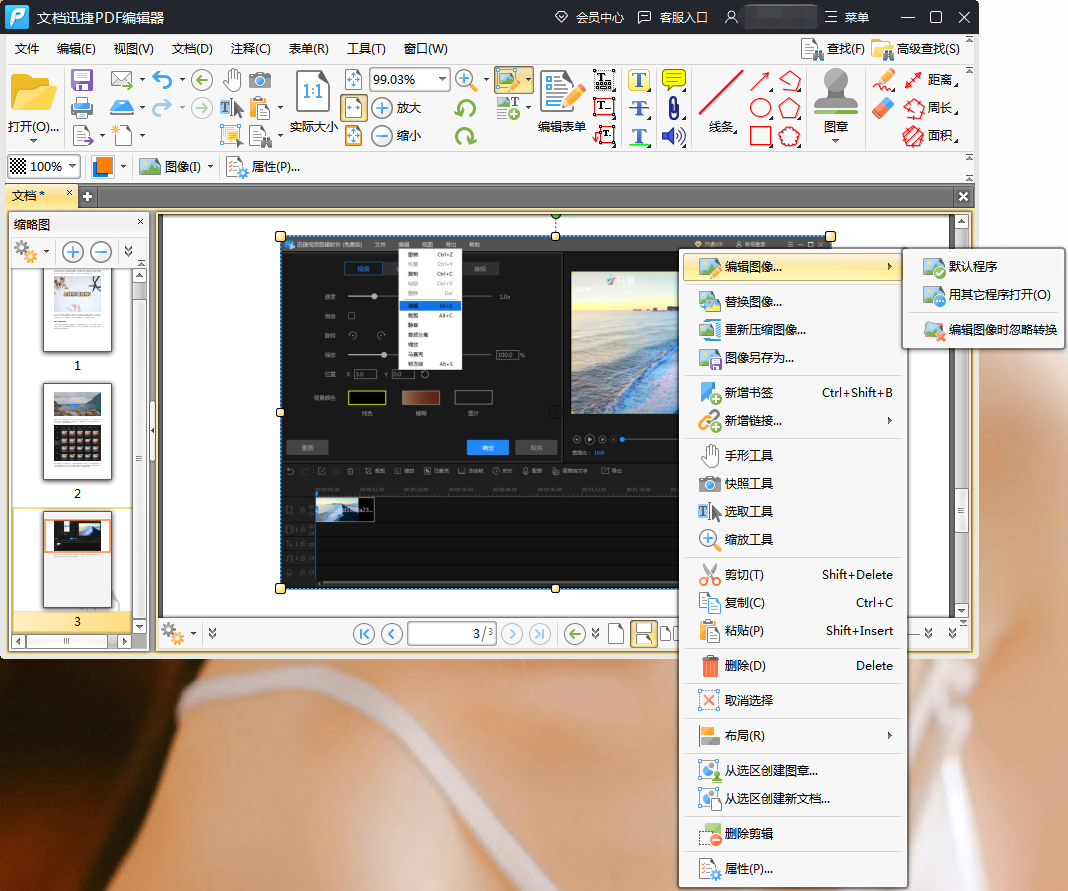Click the yellow sticky note comment icon
The width and height of the screenshot is (1068, 891).
[674, 80]
